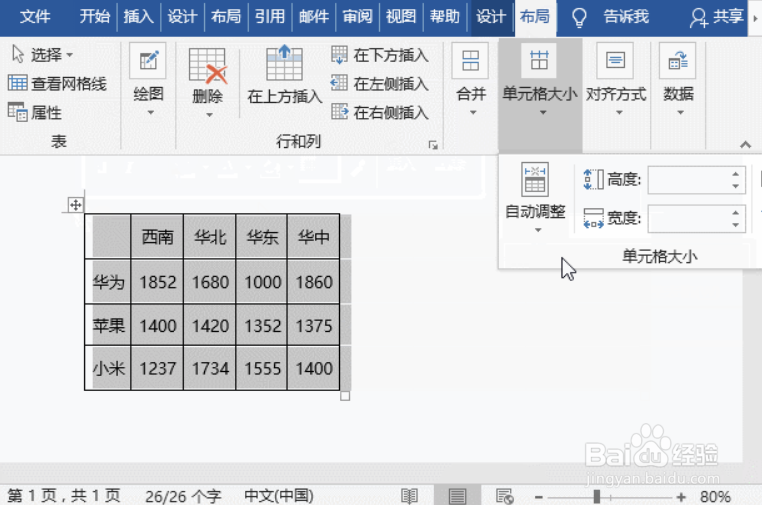Click the 共享 share button
This screenshot has width=762, height=505.
717,17
